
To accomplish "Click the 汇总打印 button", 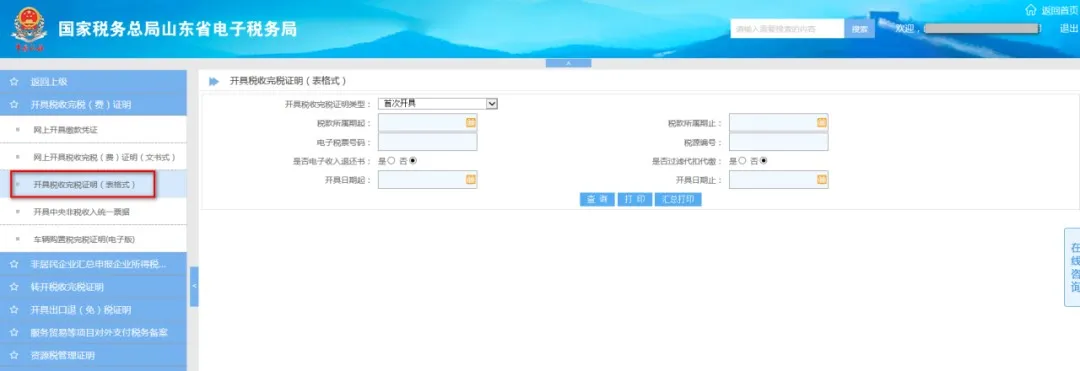I will tap(678, 200).
